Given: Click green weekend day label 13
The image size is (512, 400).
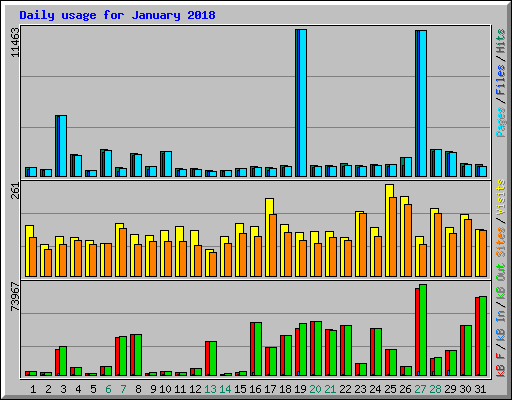Looking at the screenshot, I should coord(210,389).
